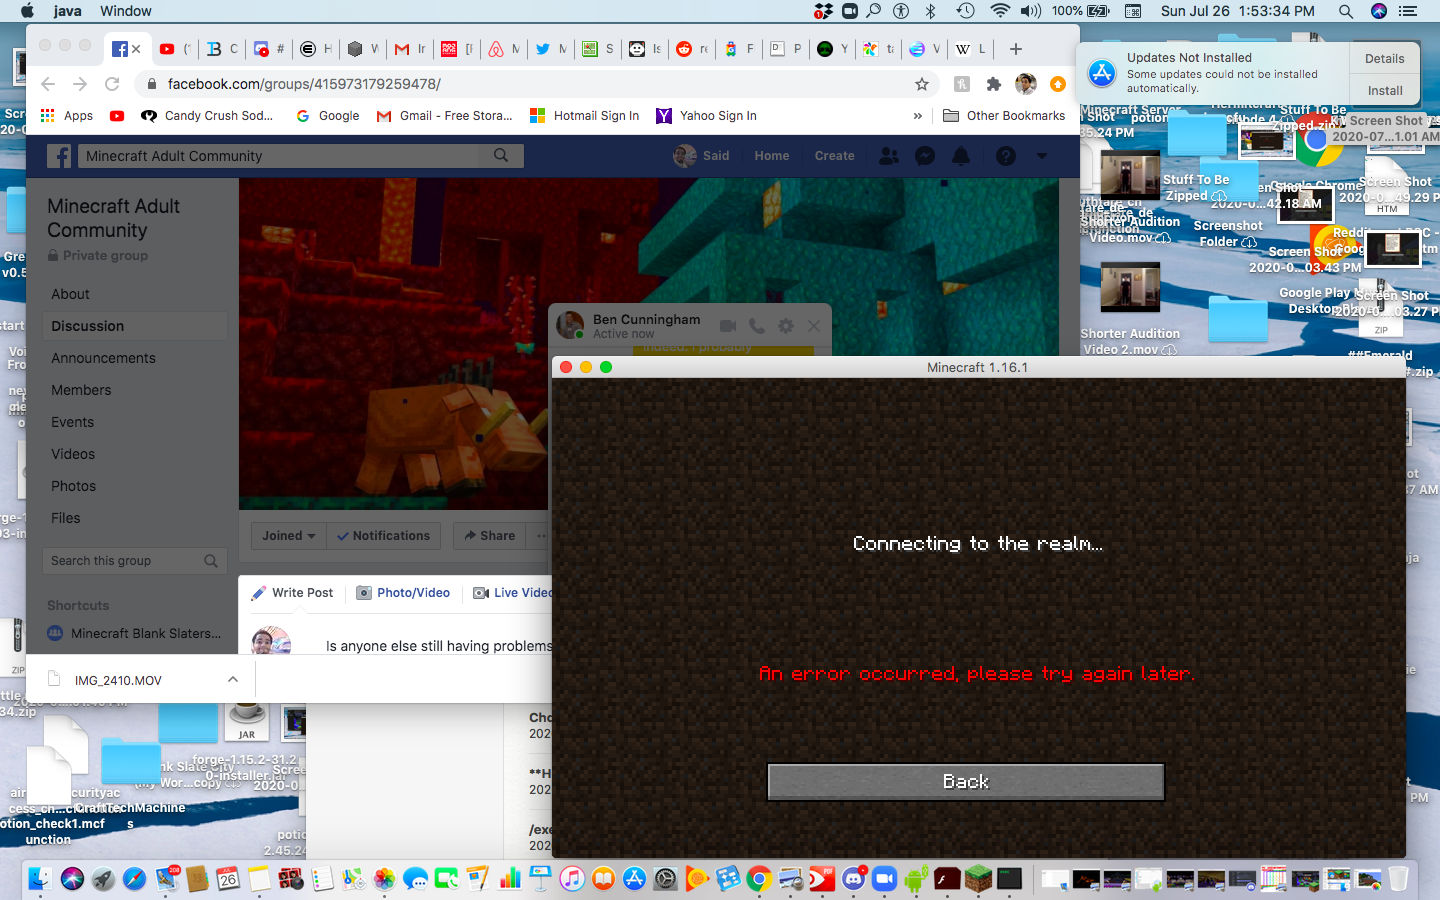1440x900 pixels.
Task: Select Photo/Video in the post composer
Action: (x=404, y=593)
